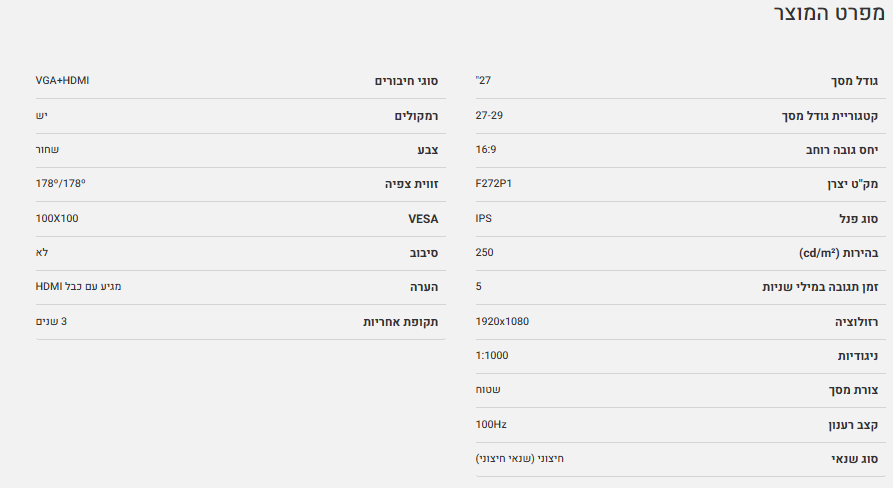Click the 100Hz refresh rate value
Image resolution: width=893 pixels, height=488 pixels.
pyautogui.click(x=491, y=424)
